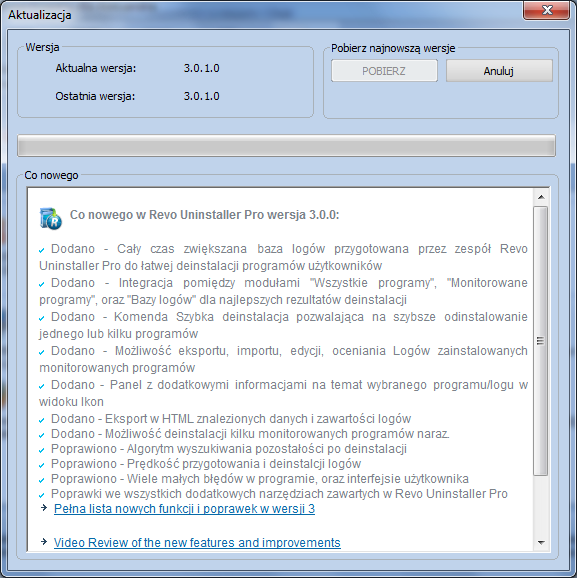Click the POBIERZ download button
Image resolution: width=577 pixels, height=578 pixels.
[384, 70]
